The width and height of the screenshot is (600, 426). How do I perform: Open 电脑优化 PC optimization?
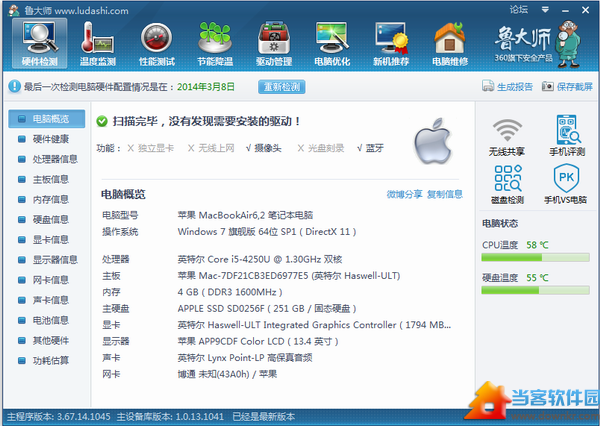[332, 44]
